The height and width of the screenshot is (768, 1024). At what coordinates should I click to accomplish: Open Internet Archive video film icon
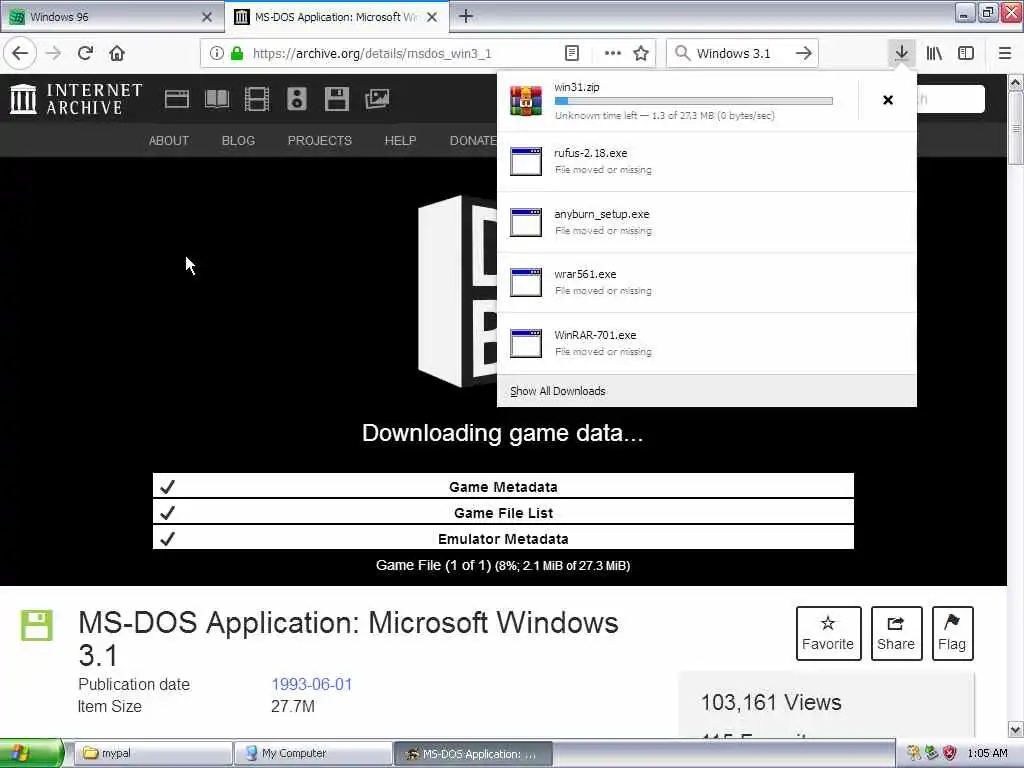257,99
